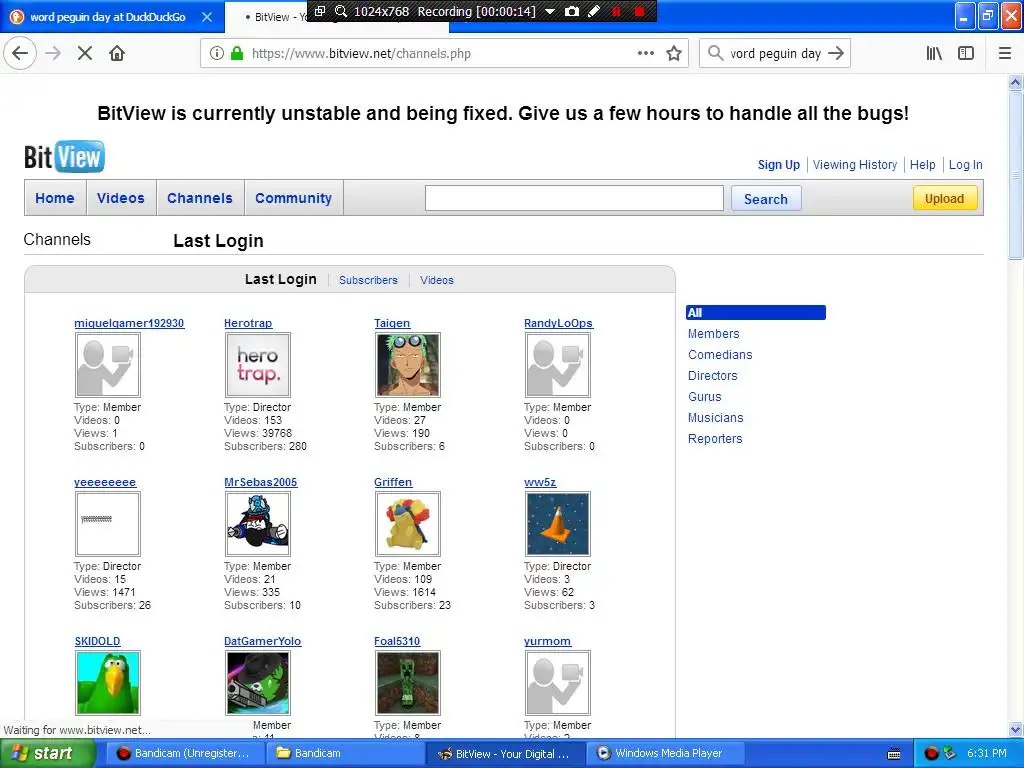Image resolution: width=1024 pixels, height=768 pixels.
Task: Open ww5z traffic cone avatar
Action: 558,524
